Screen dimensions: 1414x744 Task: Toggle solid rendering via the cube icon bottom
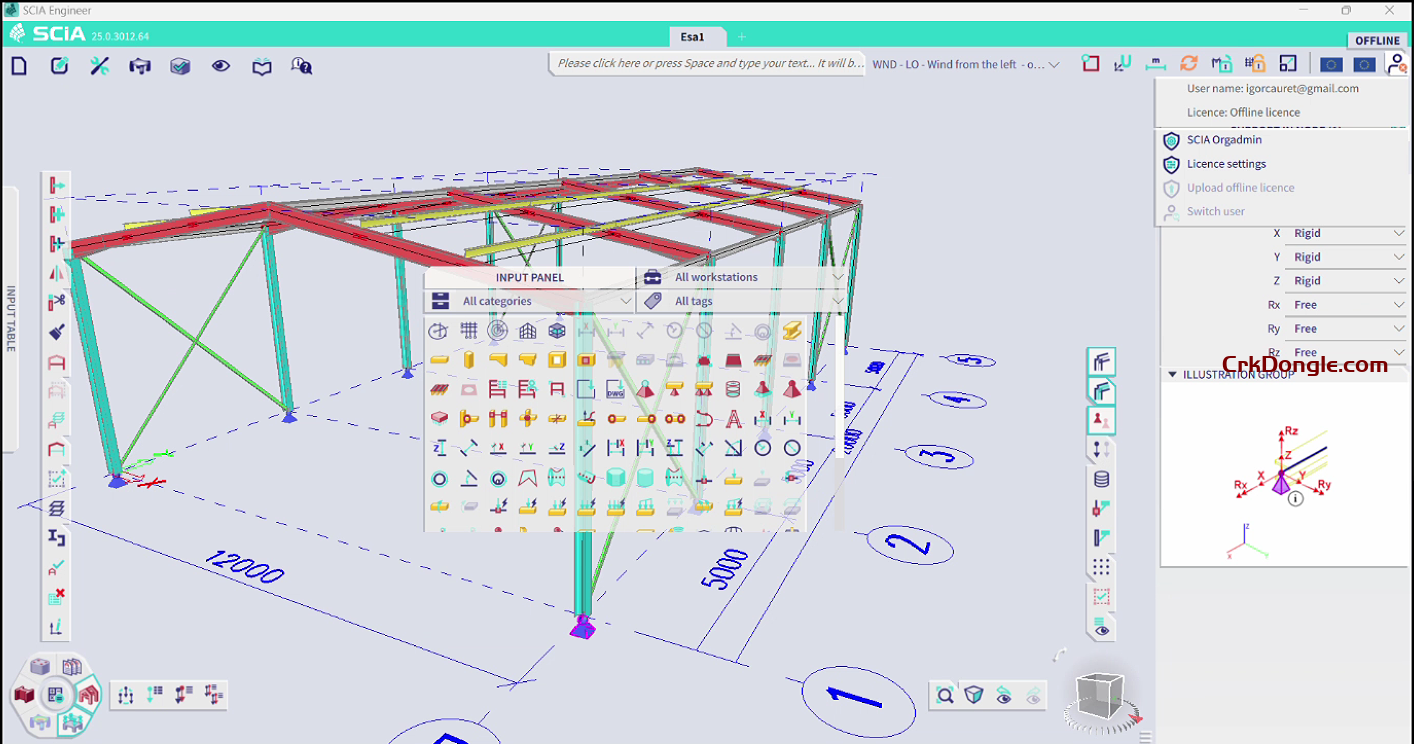974,695
